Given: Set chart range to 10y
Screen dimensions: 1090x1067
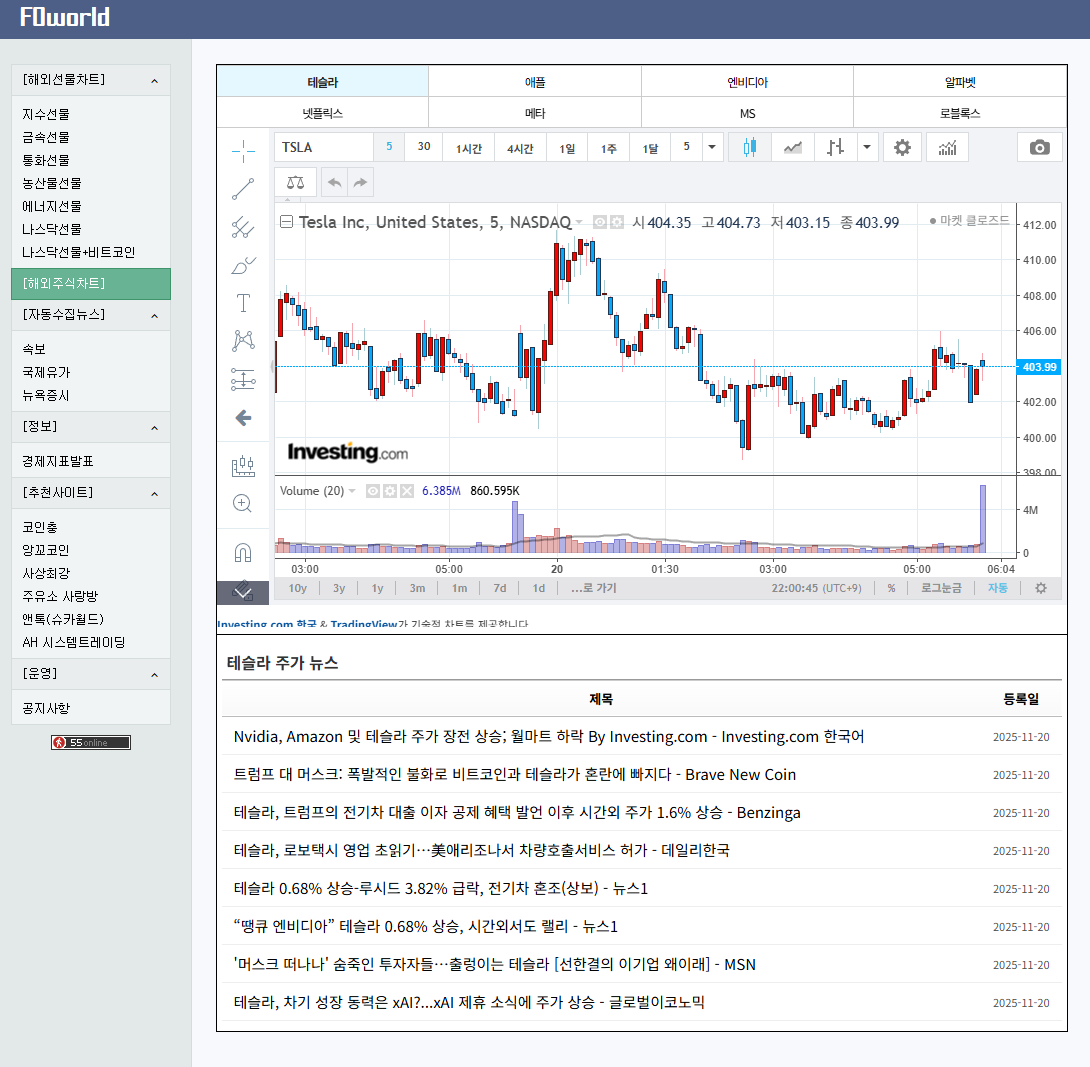Looking at the screenshot, I should click(x=298, y=588).
